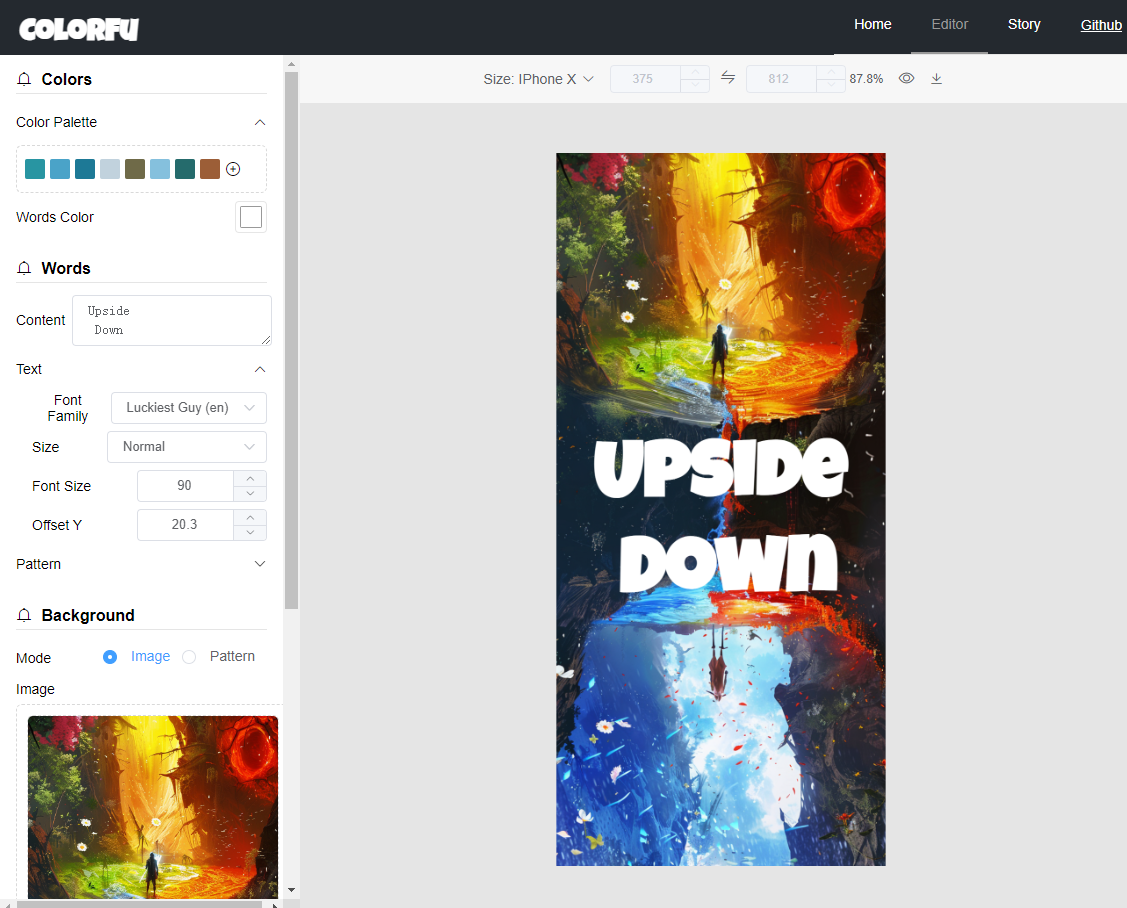The width and height of the screenshot is (1127, 908).
Task: Click the swap width and height icon
Action: coord(728,78)
